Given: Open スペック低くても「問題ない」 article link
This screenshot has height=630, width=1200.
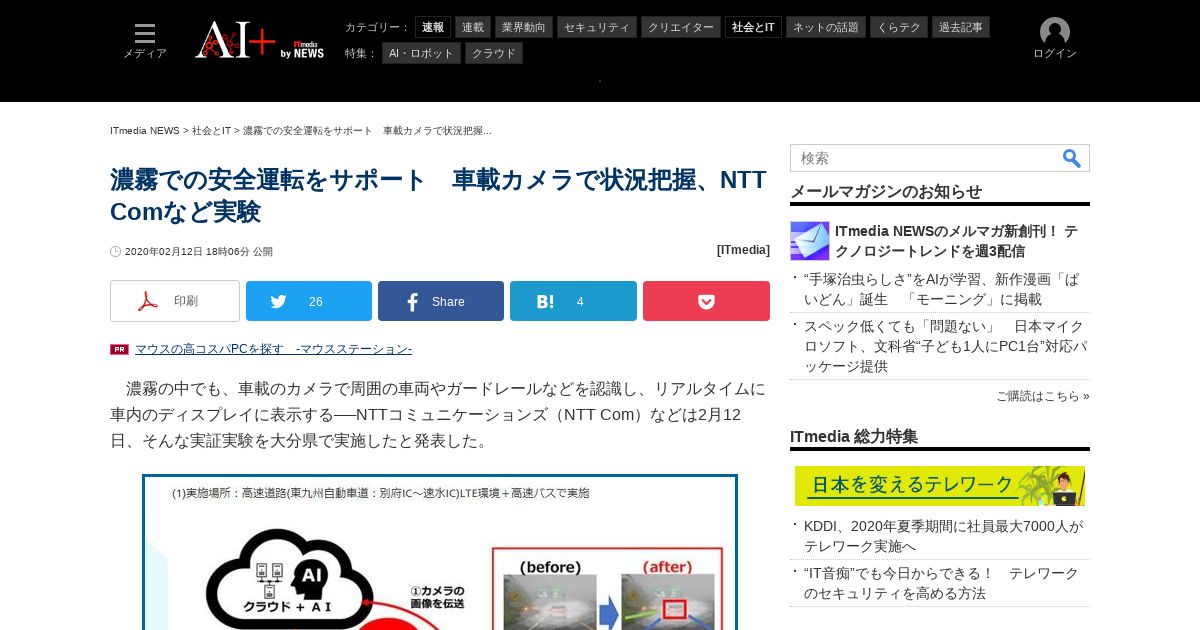Looking at the screenshot, I should (x=946, y=346).
